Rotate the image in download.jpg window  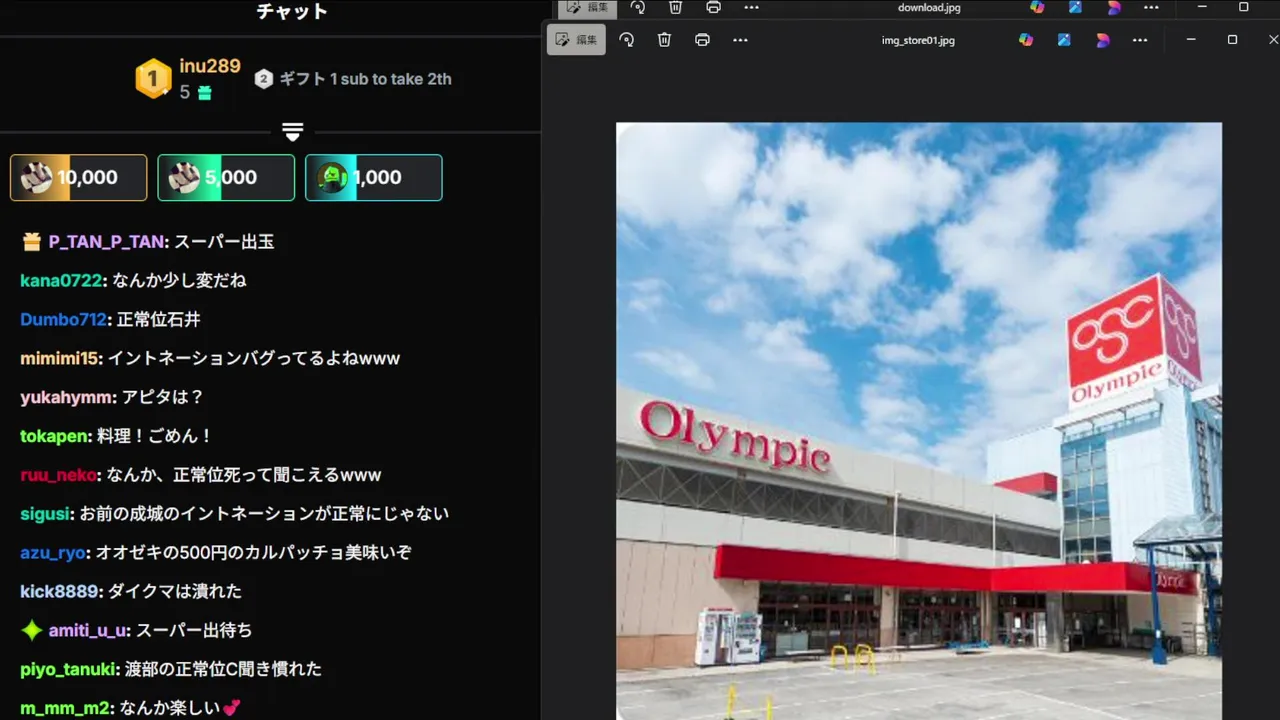point(638,7)
